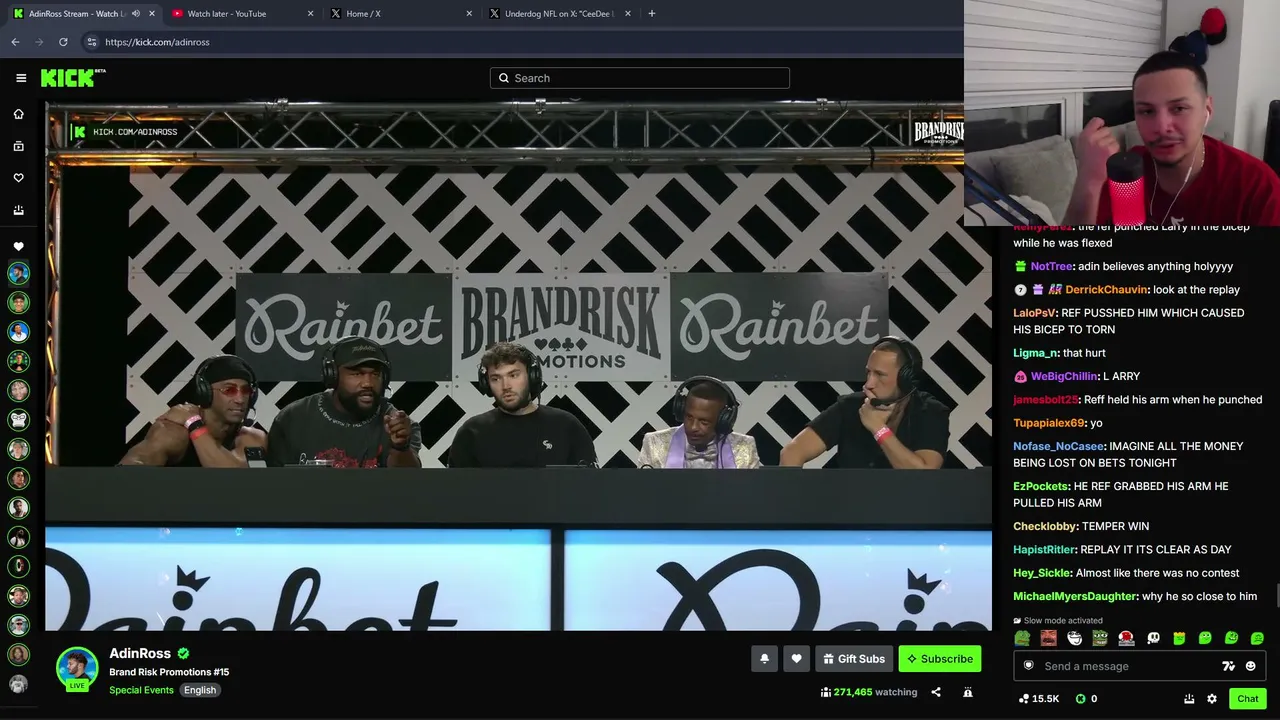Click the Send a message chat field

pyautogui.click(x=1140, y=666)
